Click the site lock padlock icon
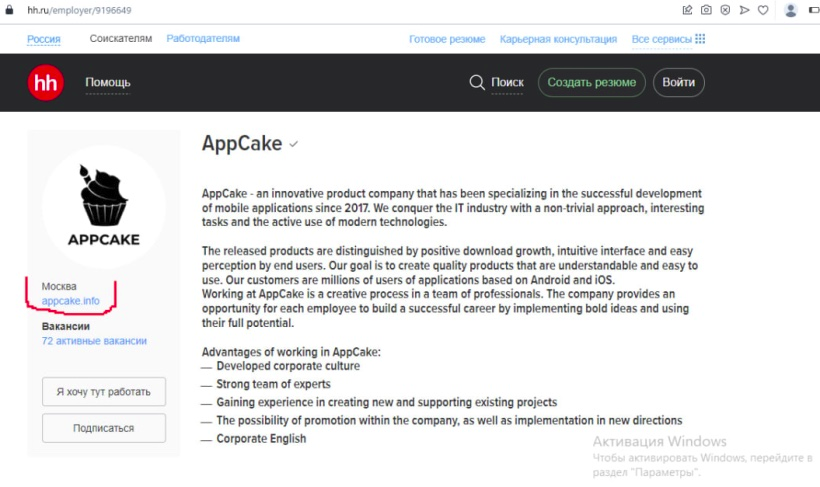 pos(8,10)
